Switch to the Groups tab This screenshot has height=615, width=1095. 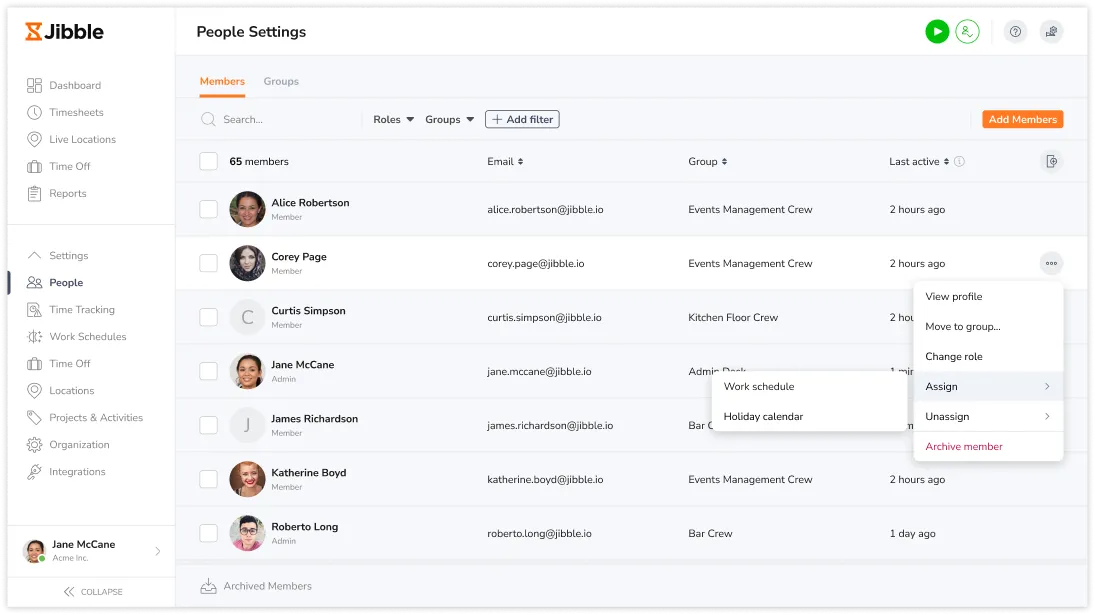click(x=281, y=82)
